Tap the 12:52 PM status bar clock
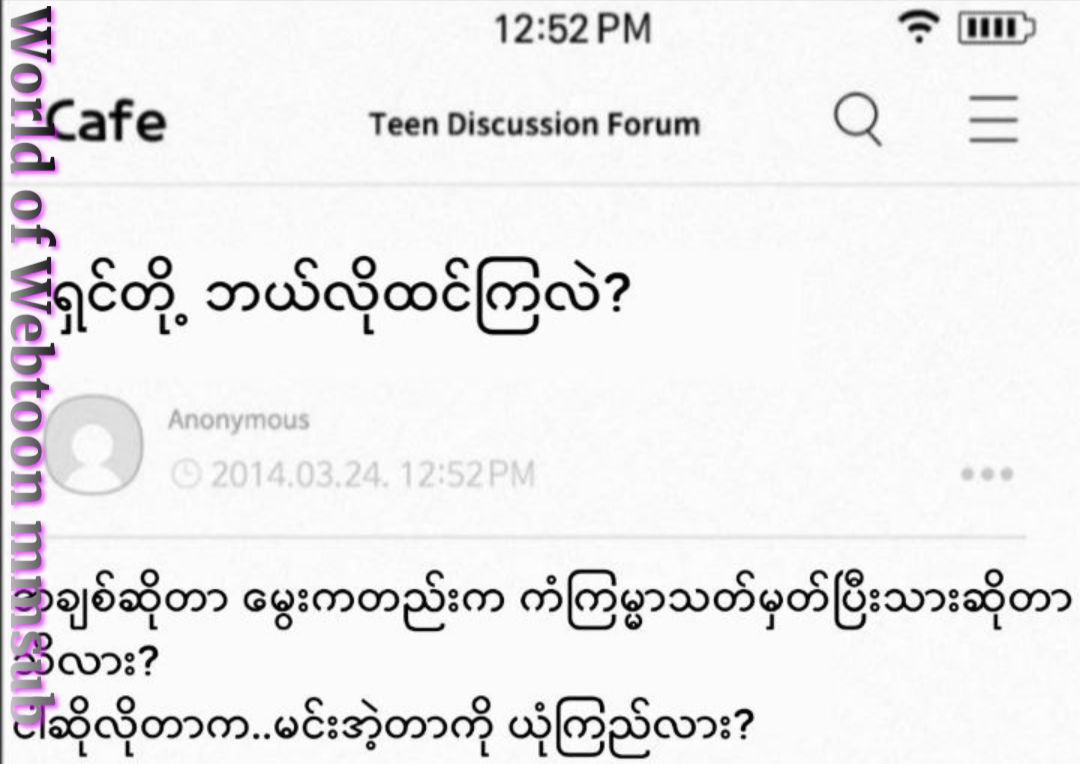 pos(572,28)
